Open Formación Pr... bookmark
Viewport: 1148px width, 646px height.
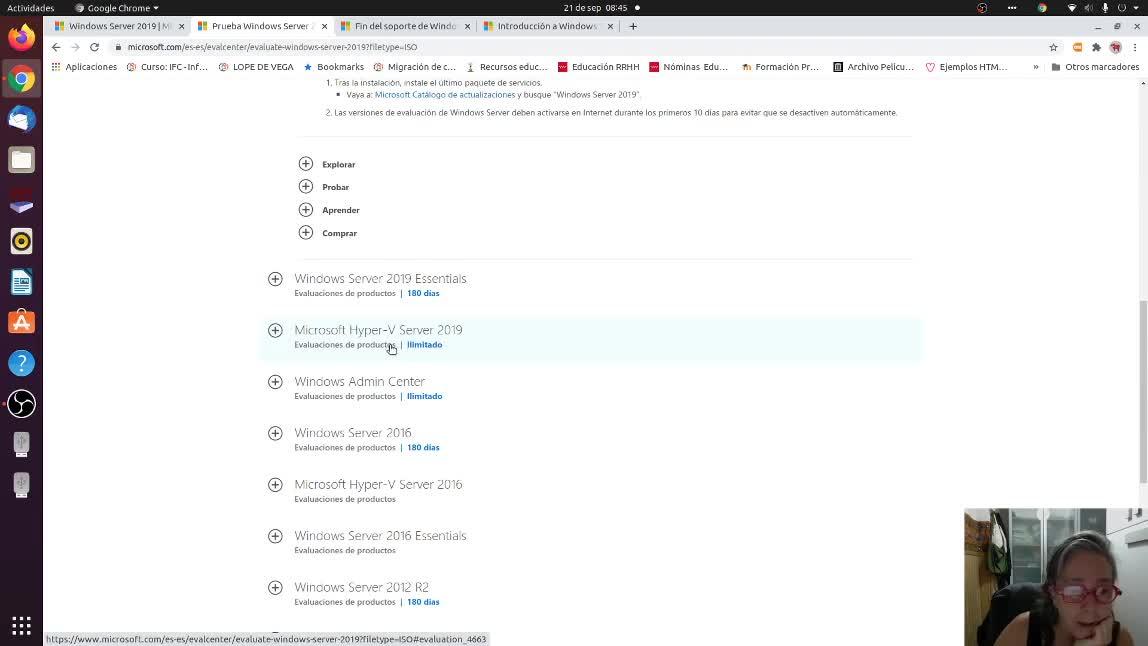(780, 67)
